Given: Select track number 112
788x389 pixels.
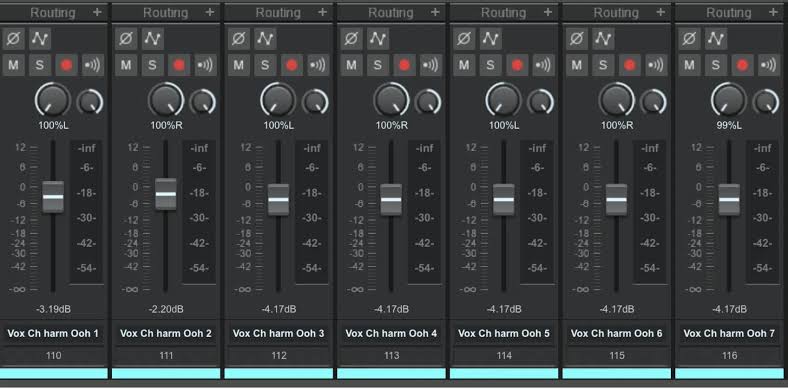Looking at the screenshot, I should pos(278,356).
